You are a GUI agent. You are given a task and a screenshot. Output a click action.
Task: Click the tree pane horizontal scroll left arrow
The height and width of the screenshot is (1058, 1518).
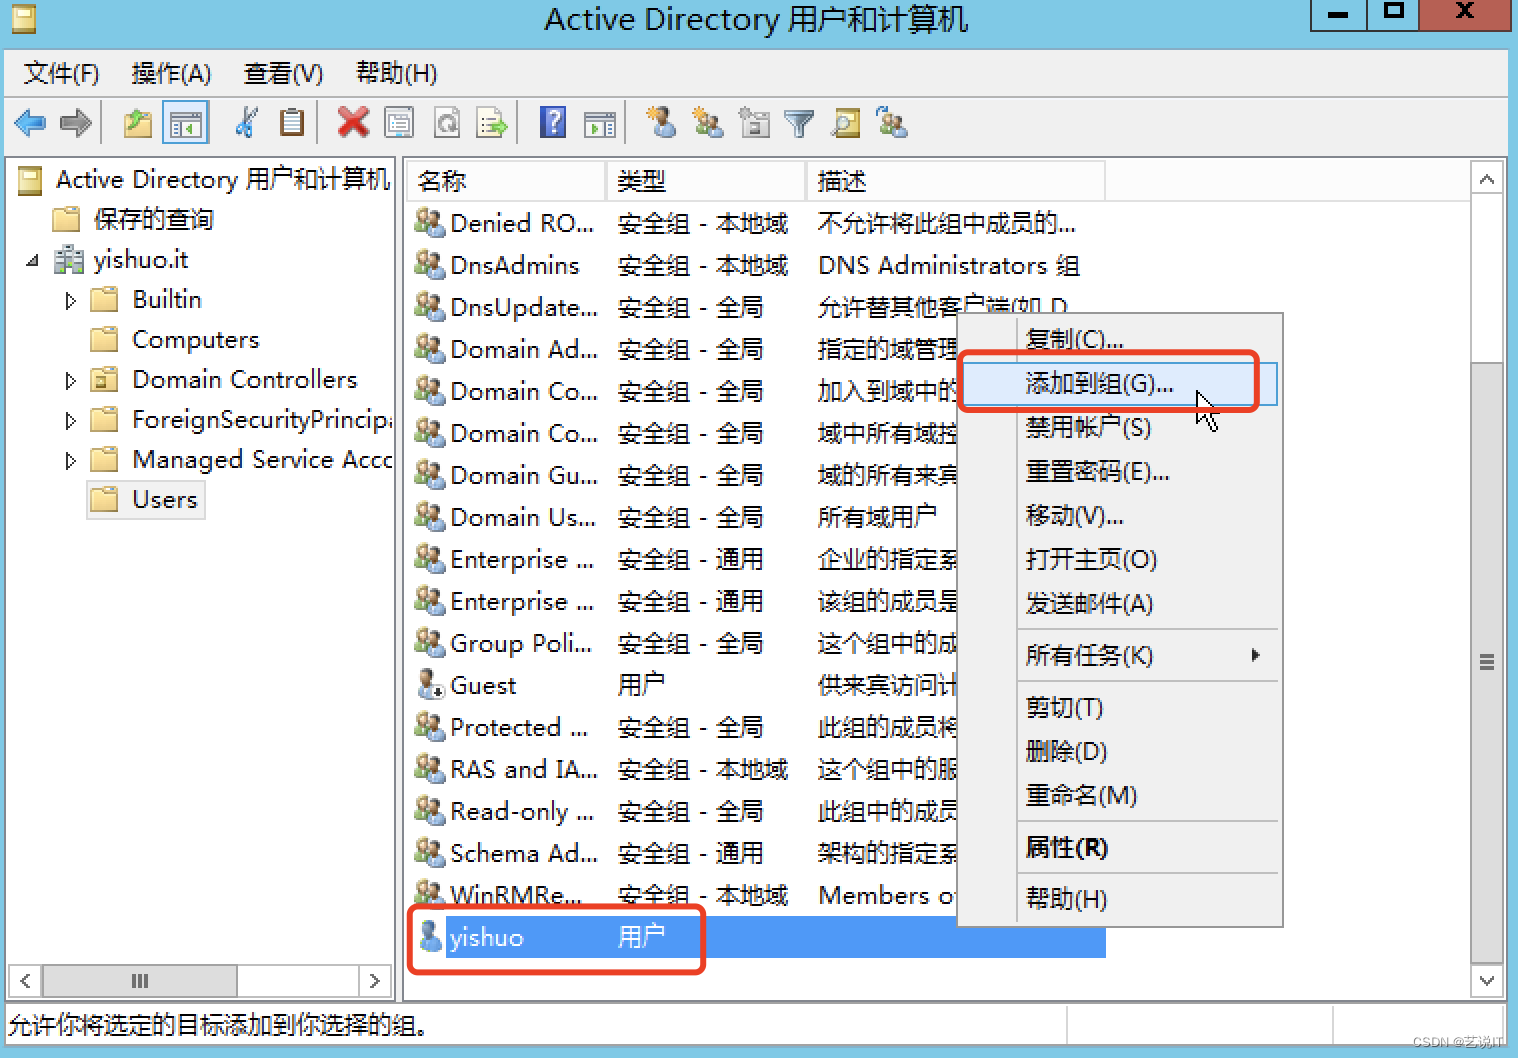coord(25,981)
